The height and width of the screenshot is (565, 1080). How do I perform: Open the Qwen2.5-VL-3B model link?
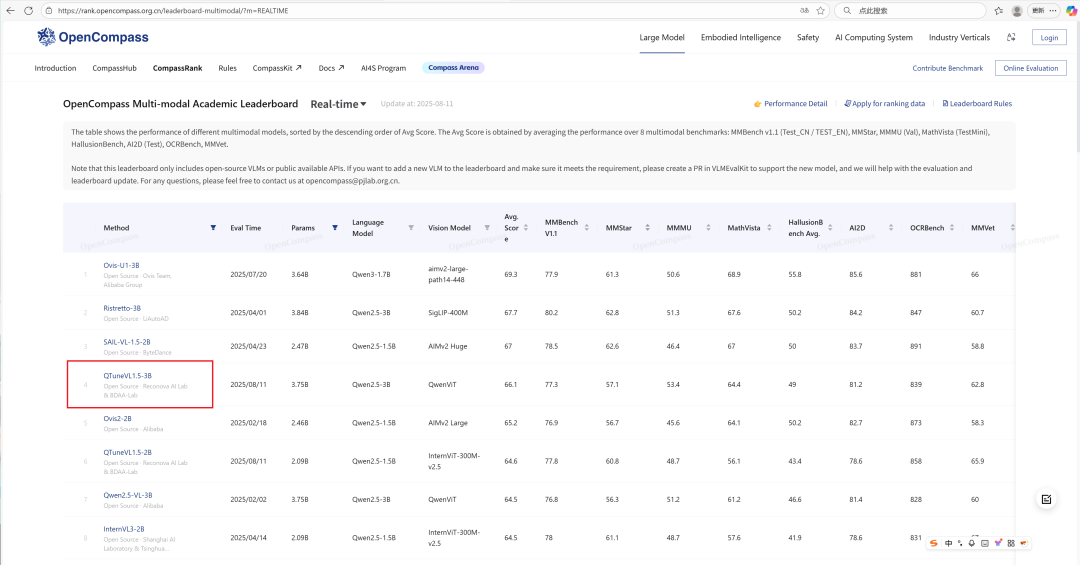[127, 495]
